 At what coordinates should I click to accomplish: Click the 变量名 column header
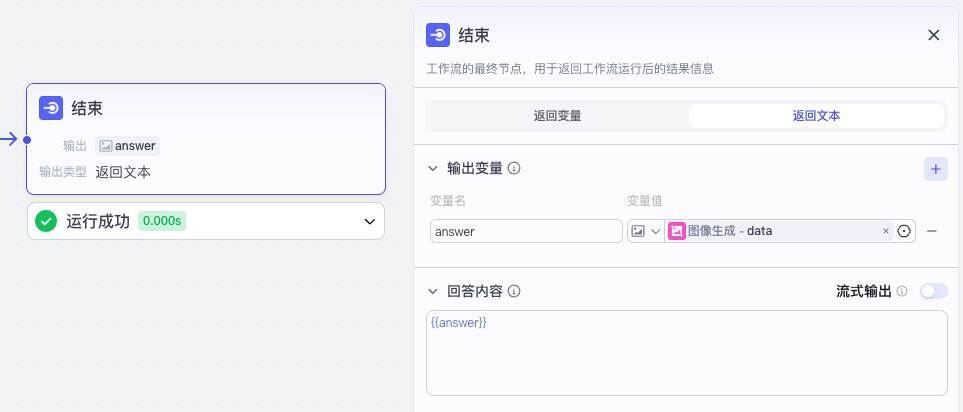coord(448,201)
